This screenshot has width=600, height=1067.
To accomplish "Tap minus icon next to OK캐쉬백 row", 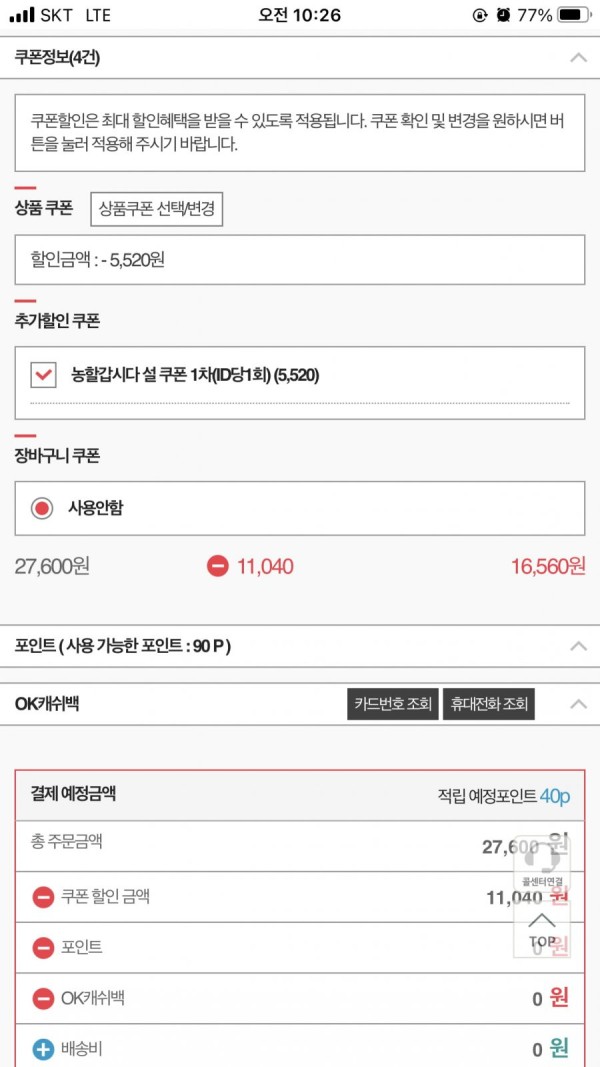I will pos(43,999).
